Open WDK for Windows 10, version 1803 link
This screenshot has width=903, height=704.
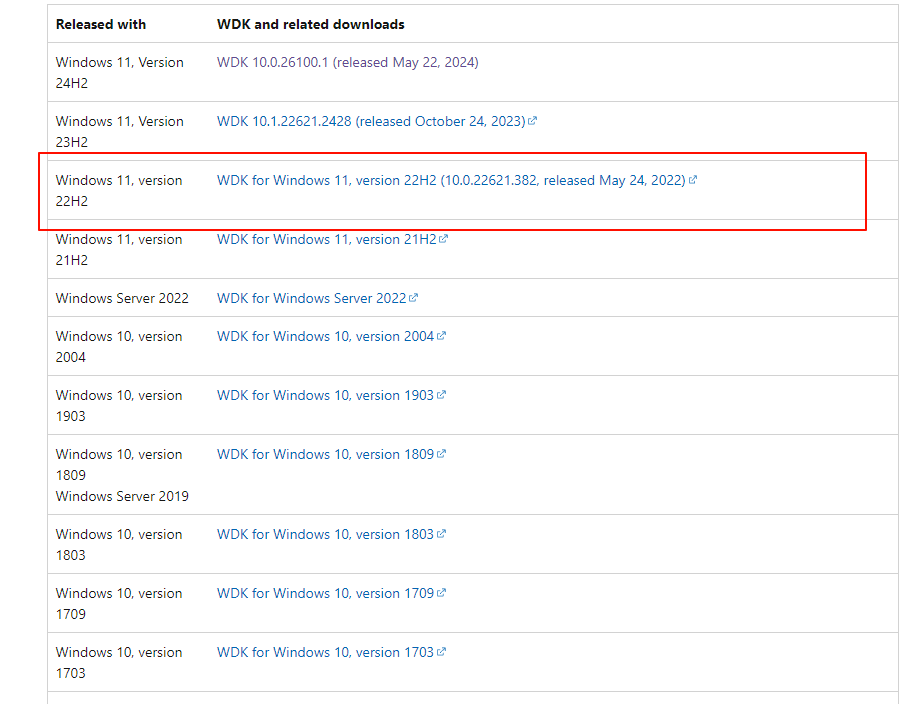[325, 534]
